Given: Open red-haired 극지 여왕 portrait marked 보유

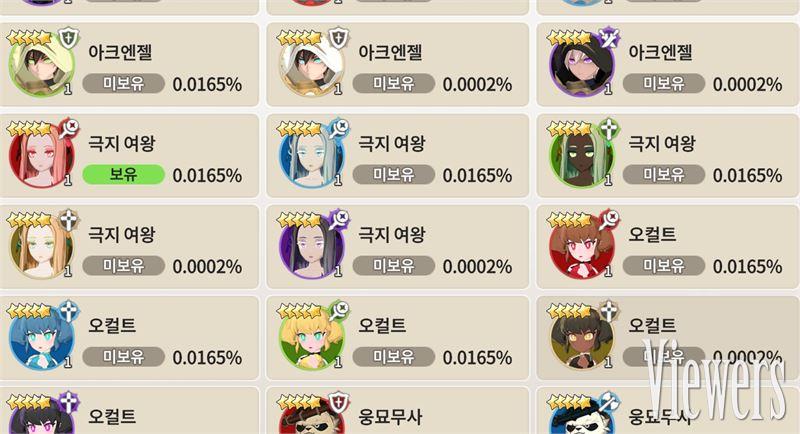Looking at the screenshot, I should pyautogui.click(x=42, y=157).
